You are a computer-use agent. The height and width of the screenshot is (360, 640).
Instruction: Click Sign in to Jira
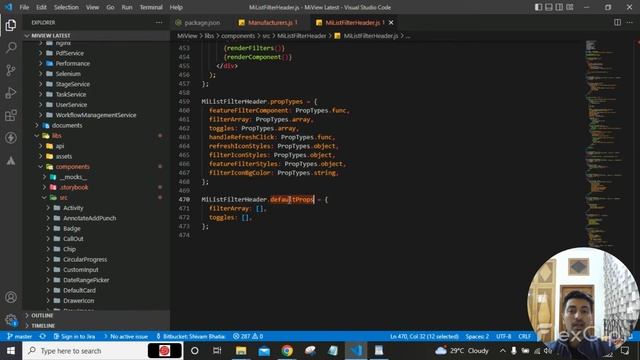pyautogui.click(x=74, y=336)
